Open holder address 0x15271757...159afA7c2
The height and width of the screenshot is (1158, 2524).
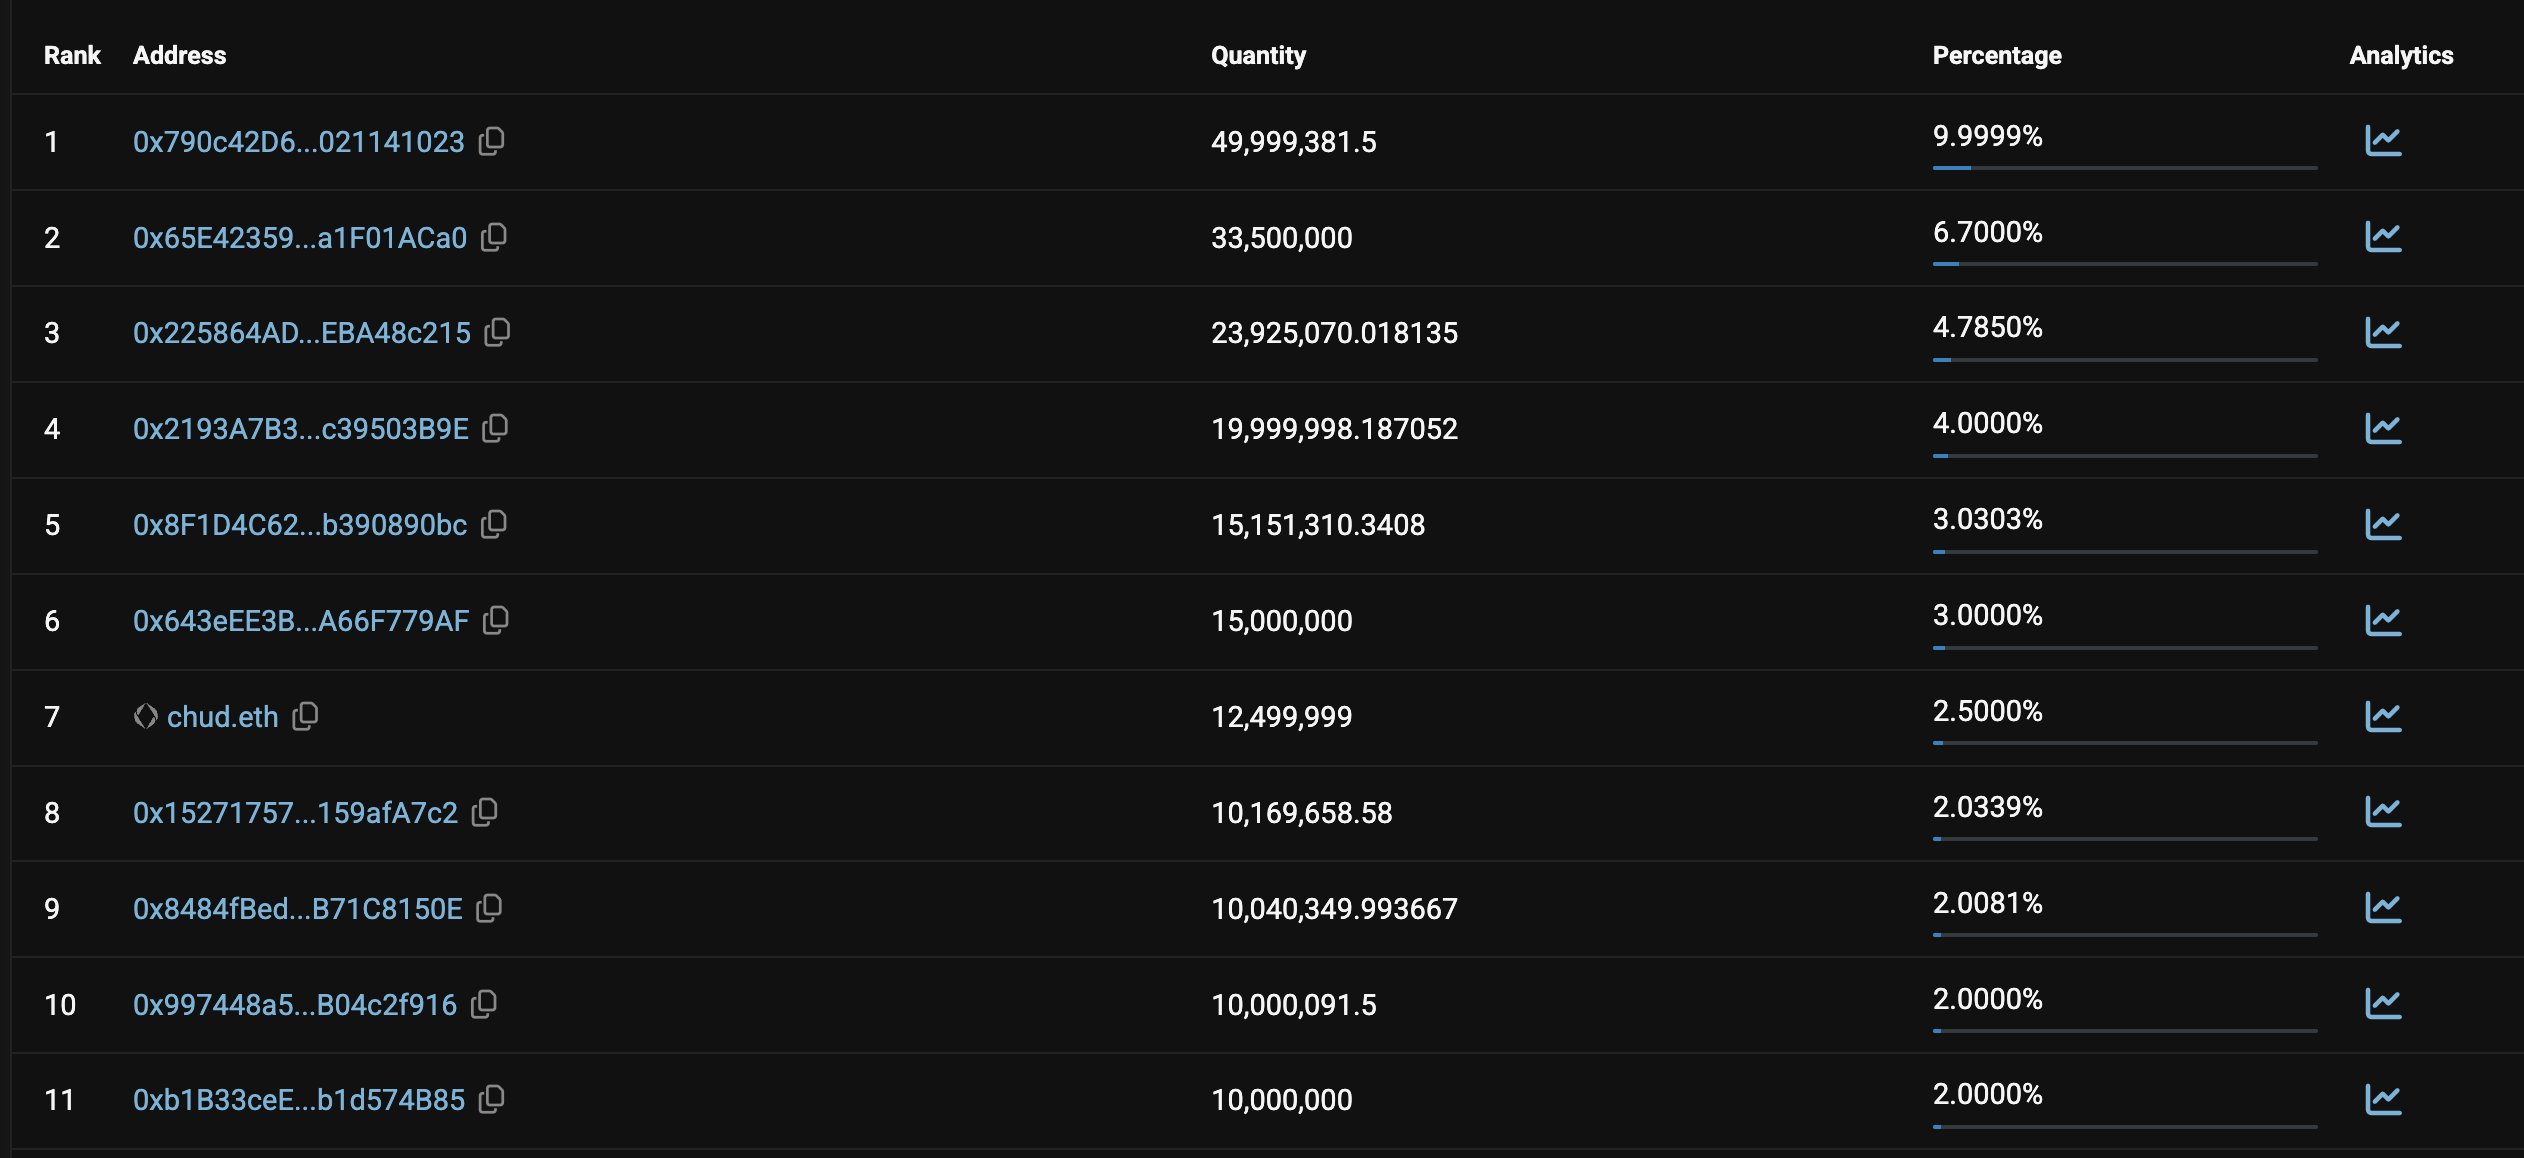(x=296, y=813)
